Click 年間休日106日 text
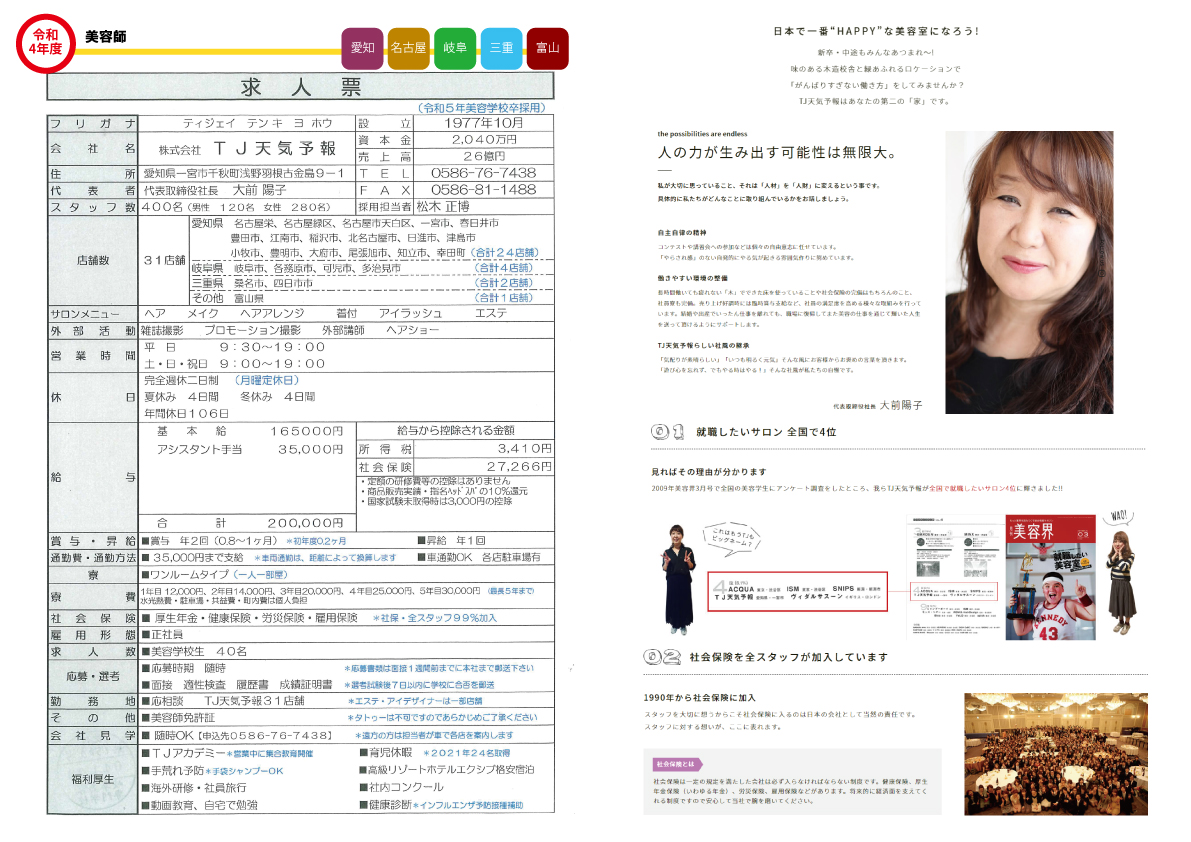 (186, 414)
